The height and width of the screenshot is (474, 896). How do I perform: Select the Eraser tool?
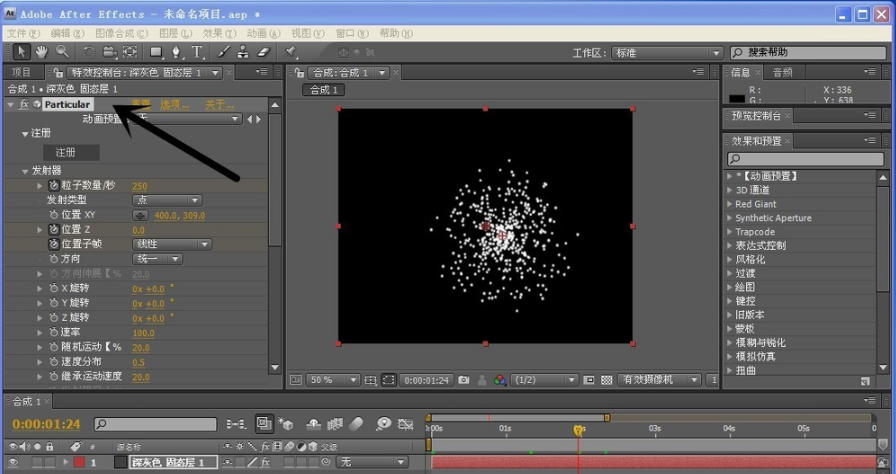[x=264, y=52]
